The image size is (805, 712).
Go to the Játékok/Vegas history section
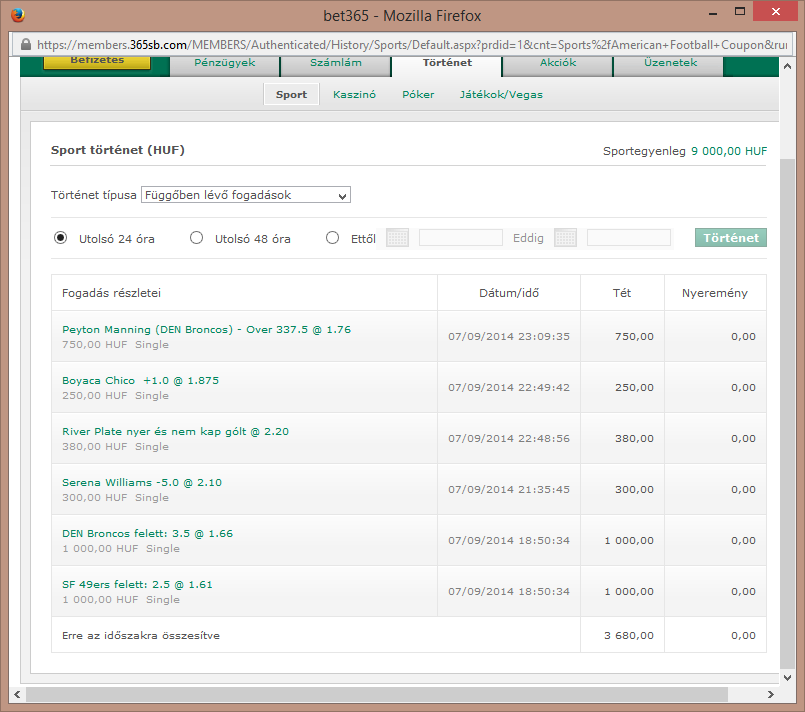(501, 94)
